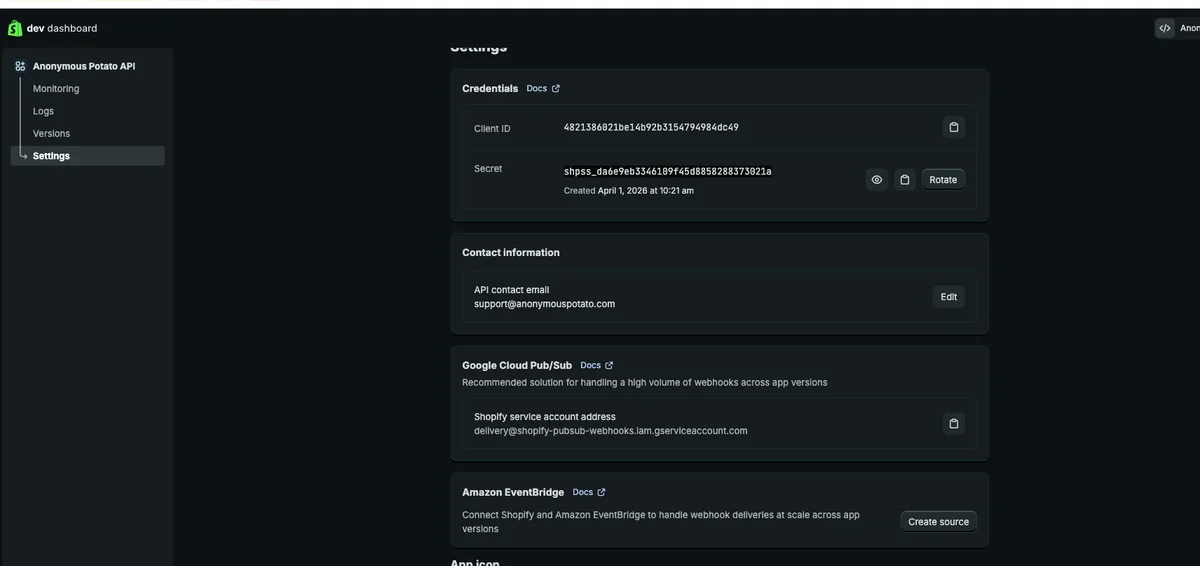The width and height of the screenshot is (1200, 566).
Task: Copy the Client ID to clipboard
Action: (x=953, y=127)
